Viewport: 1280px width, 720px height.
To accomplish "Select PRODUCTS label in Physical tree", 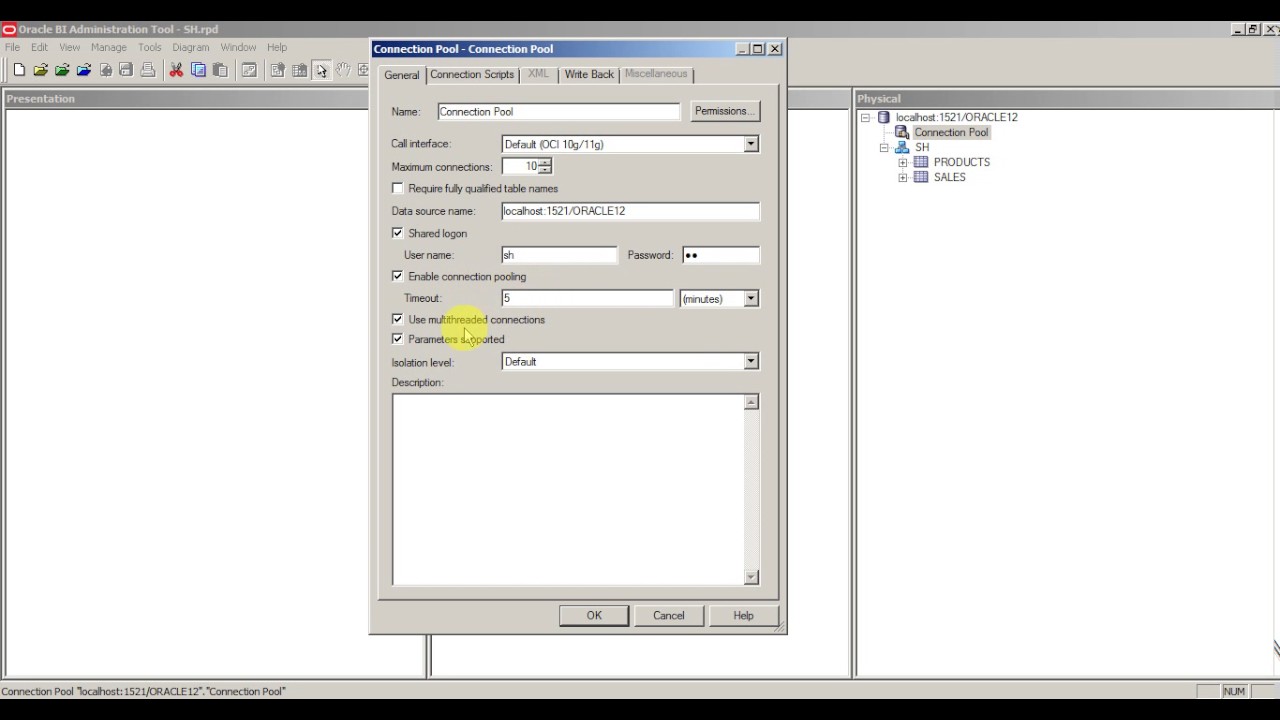I will tap(962, 162).
